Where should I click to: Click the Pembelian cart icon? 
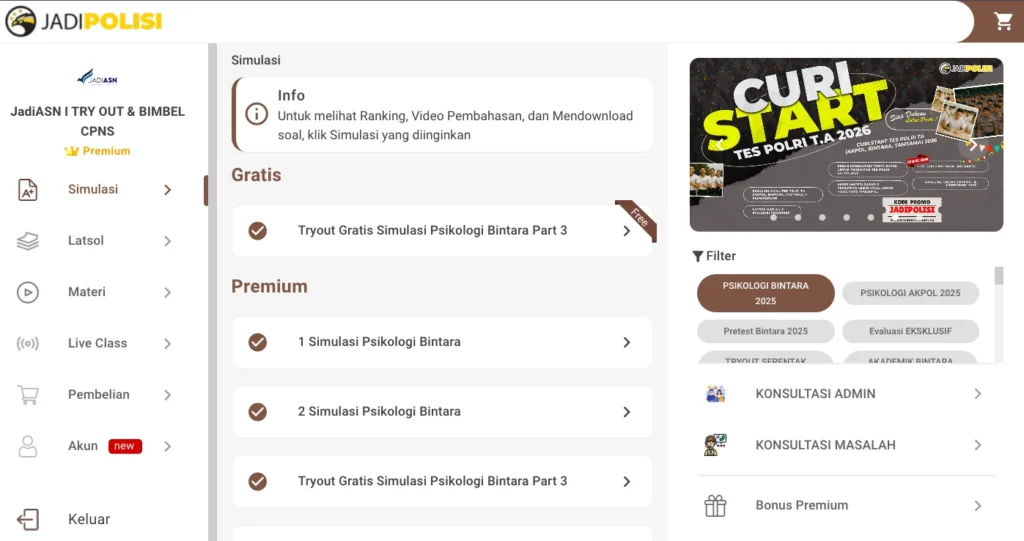27,395
